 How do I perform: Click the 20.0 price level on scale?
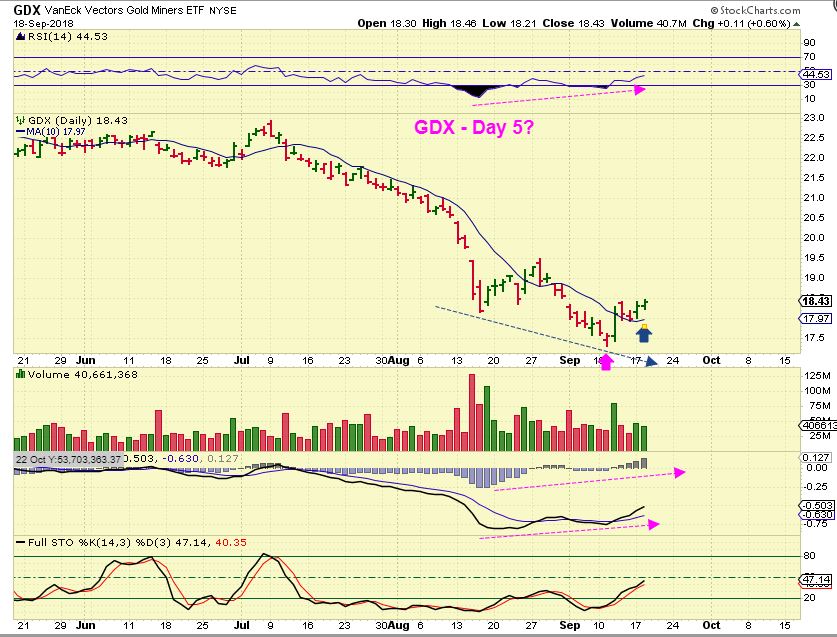[x=814, y=238]
